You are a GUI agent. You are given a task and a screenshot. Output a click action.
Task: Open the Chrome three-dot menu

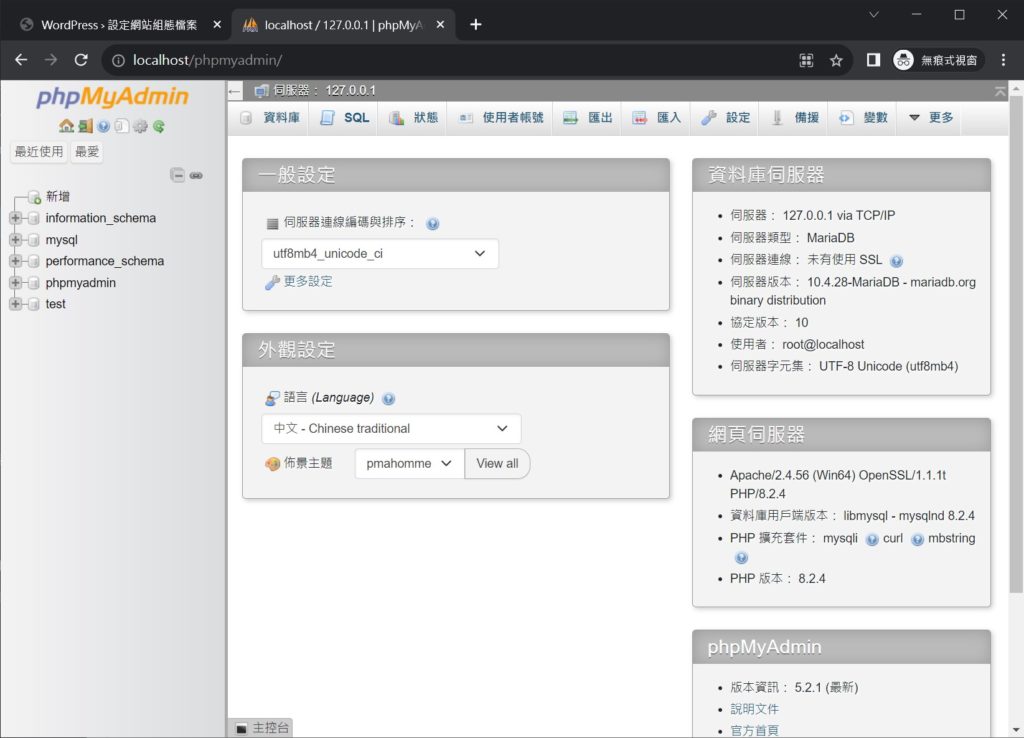click(x=1003, y=60)
